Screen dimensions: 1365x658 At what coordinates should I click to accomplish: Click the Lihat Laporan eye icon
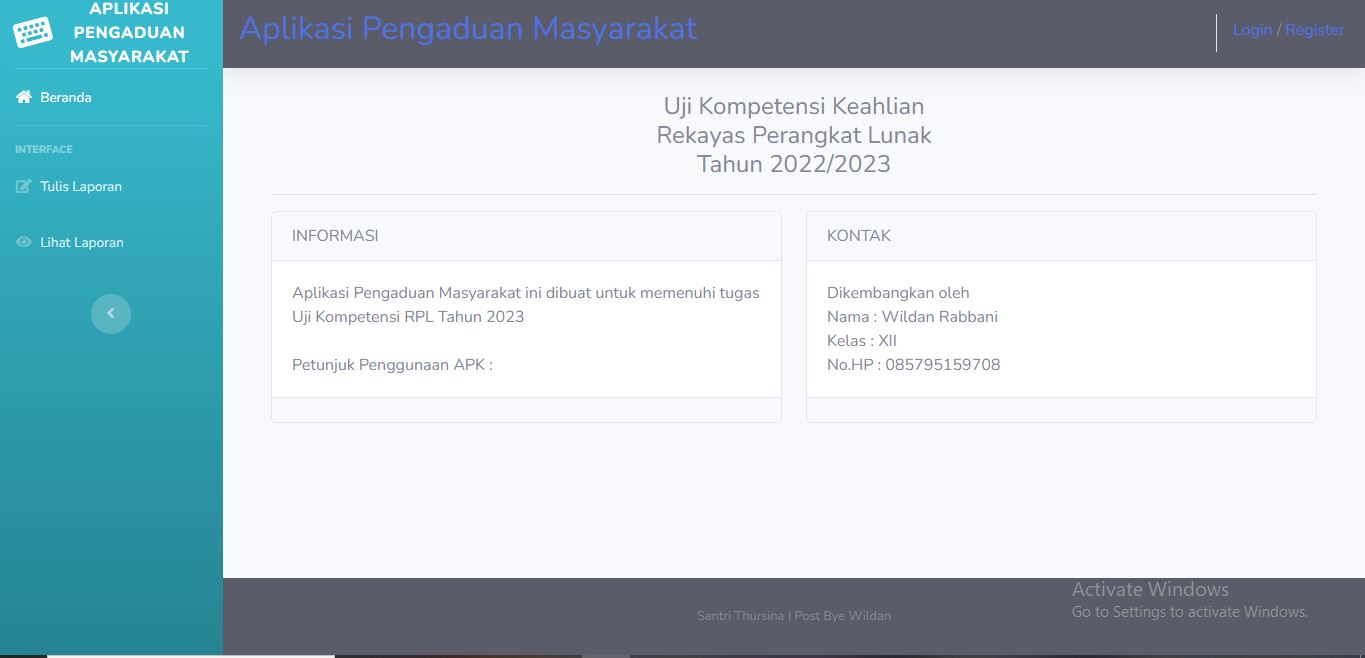pyautogui.click(x=24, y=242)
